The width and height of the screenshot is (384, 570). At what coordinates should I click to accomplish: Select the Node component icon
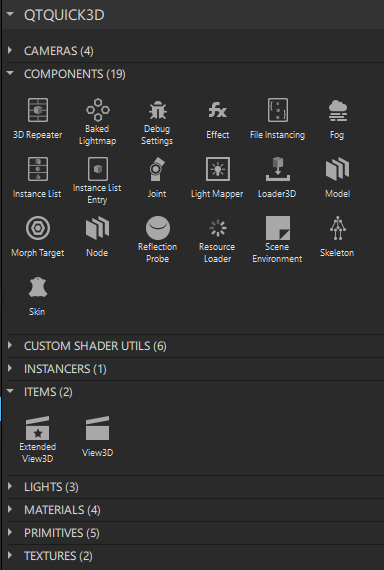point(97,228)
